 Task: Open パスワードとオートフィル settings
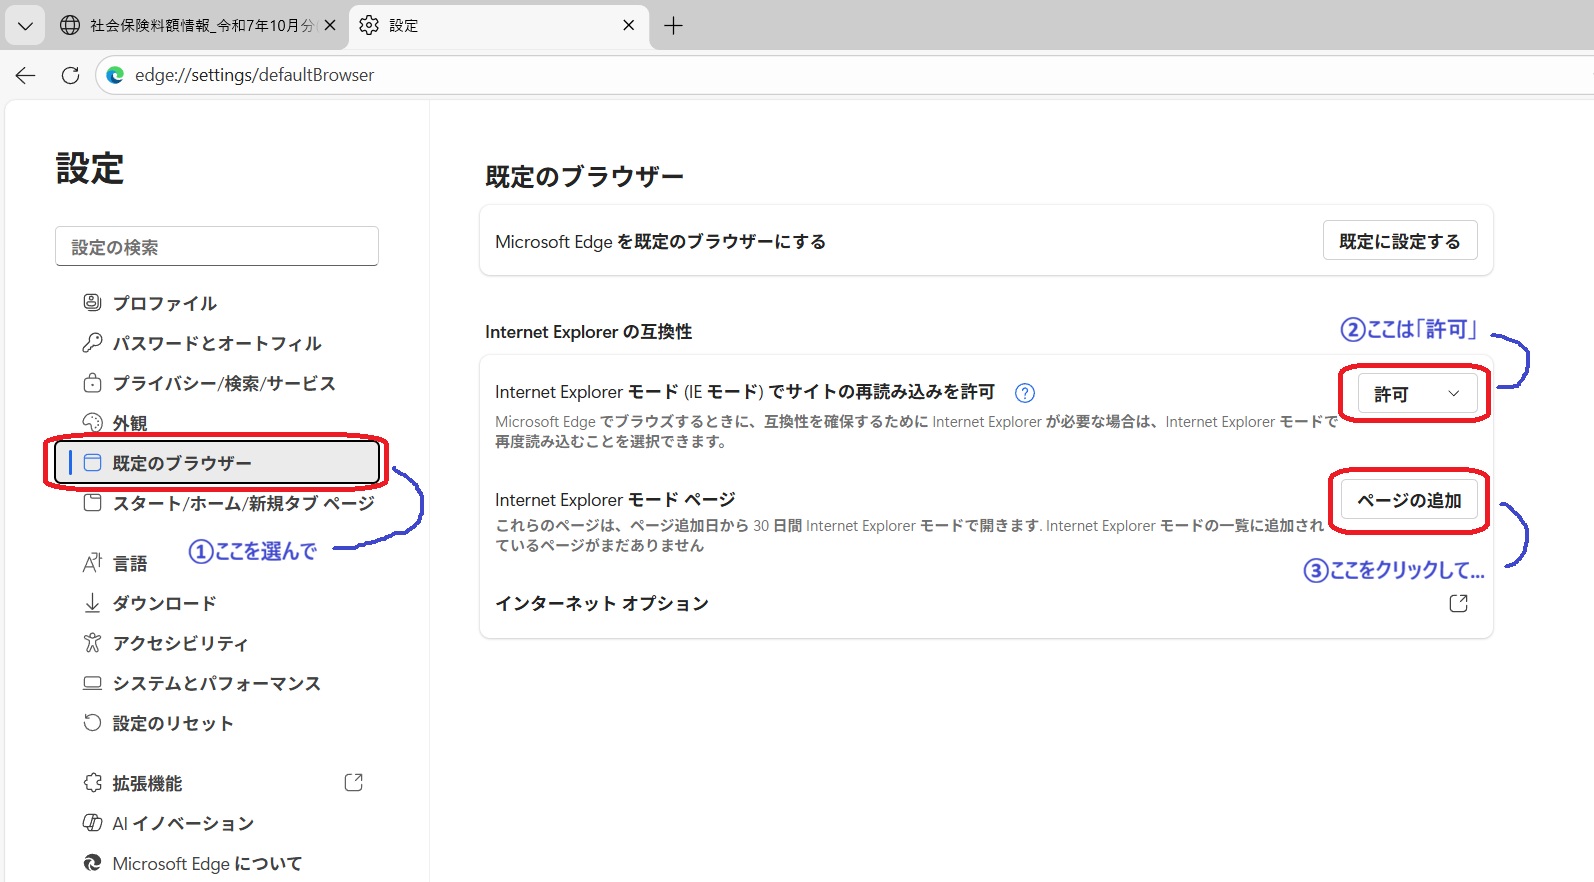(x=216, y=343)
